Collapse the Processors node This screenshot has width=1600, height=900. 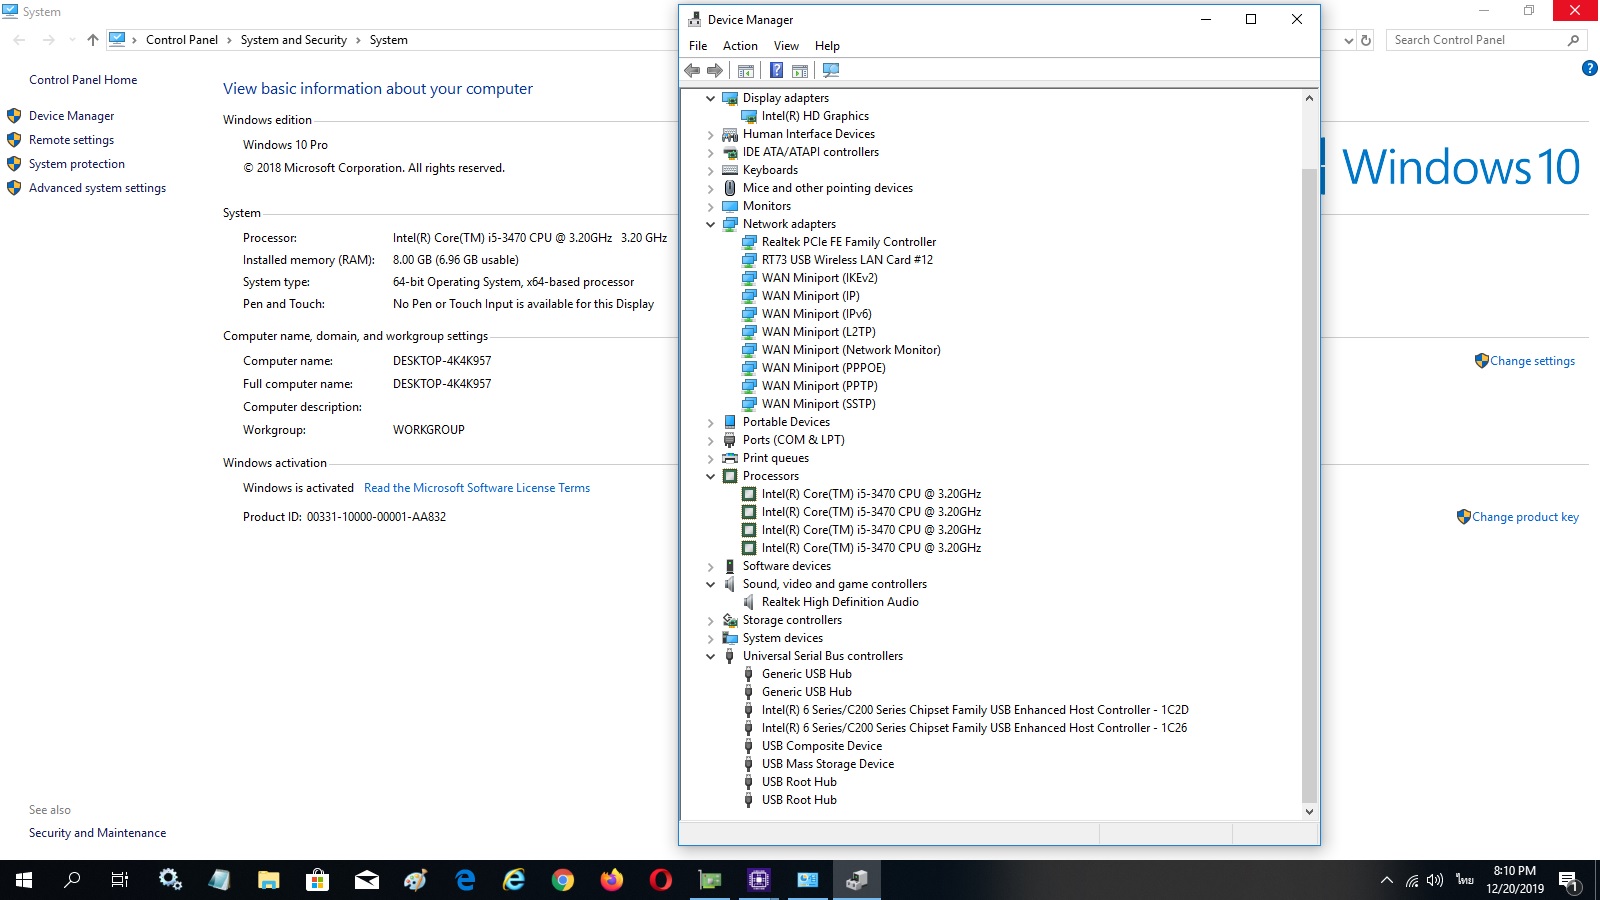click(x=711, y=476)
